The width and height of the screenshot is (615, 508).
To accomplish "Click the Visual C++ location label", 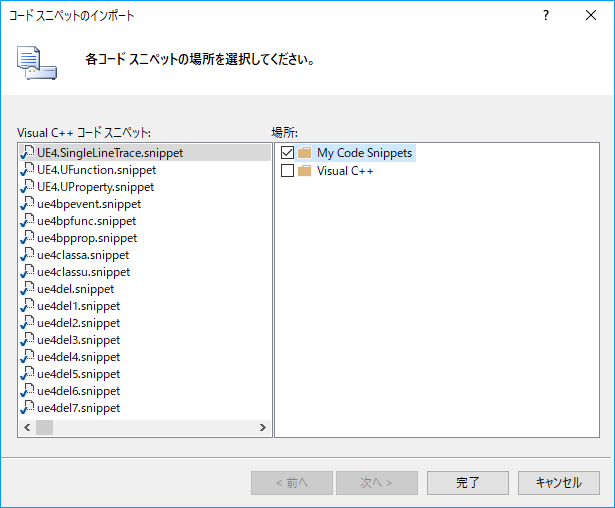I will point(345,171).
